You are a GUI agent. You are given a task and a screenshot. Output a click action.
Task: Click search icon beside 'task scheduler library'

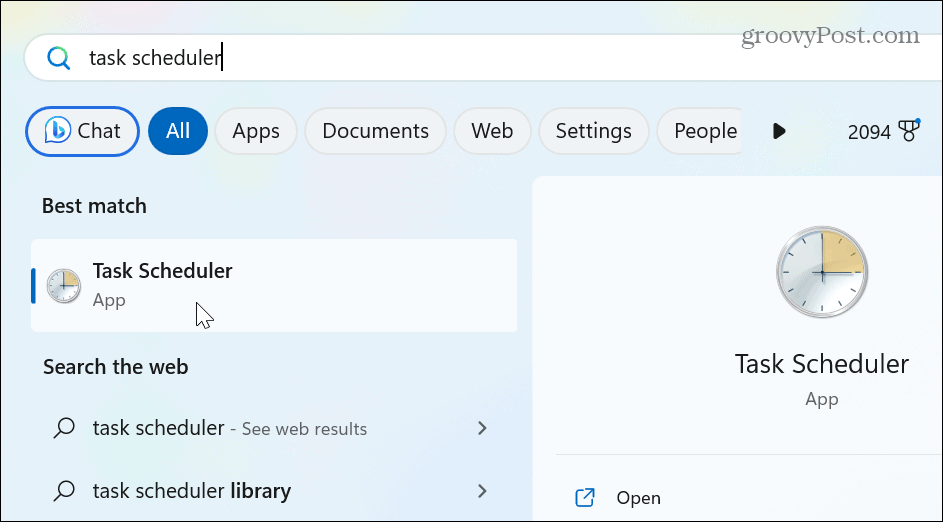64,491
